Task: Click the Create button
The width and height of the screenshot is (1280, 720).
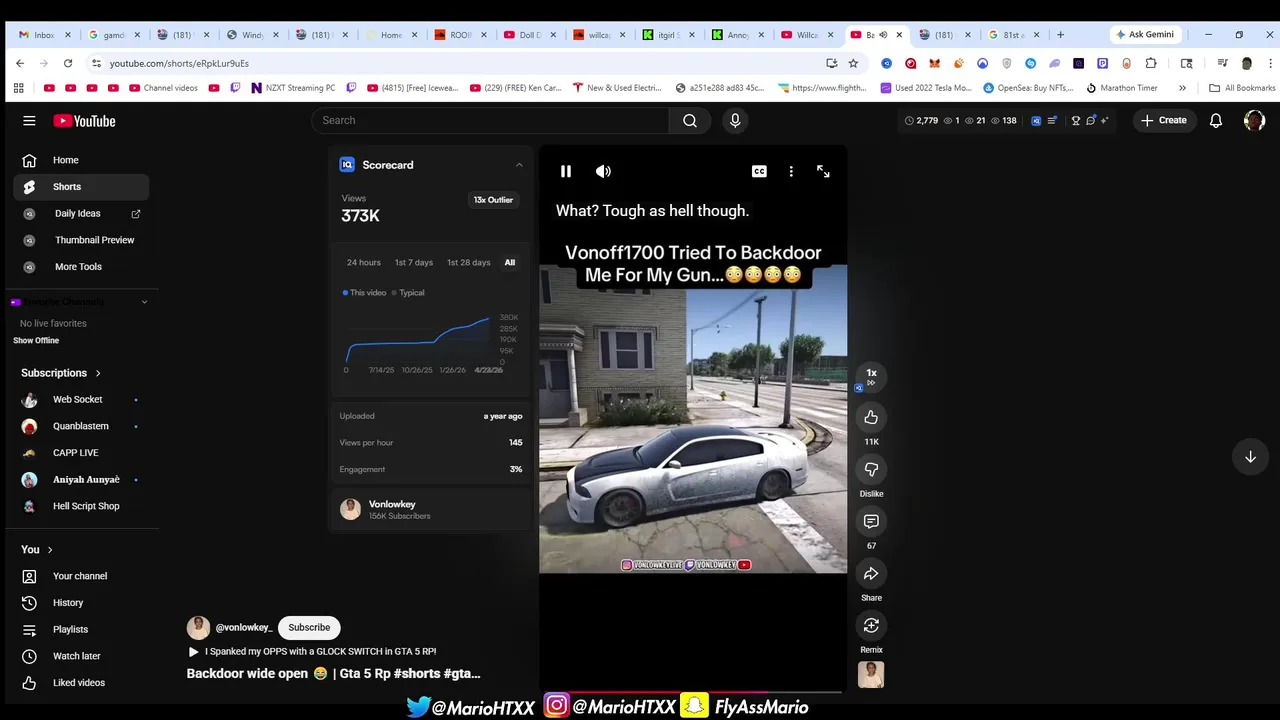Action: pos(1163,120)
